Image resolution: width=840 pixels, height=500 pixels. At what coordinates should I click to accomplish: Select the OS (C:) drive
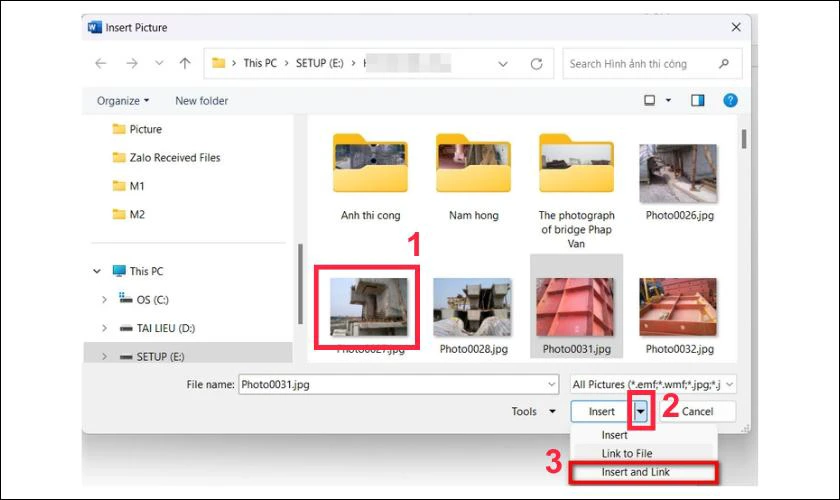144,300
